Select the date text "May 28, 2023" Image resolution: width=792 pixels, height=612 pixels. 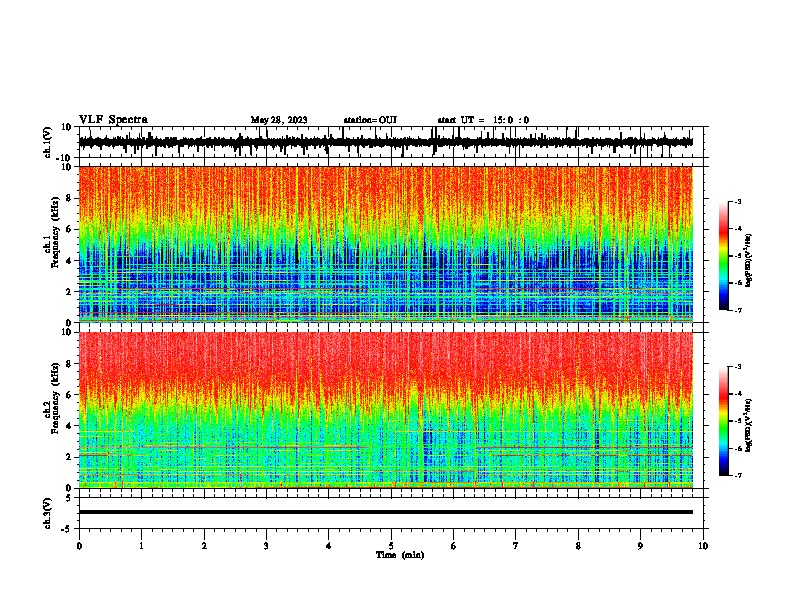[279, 120]
